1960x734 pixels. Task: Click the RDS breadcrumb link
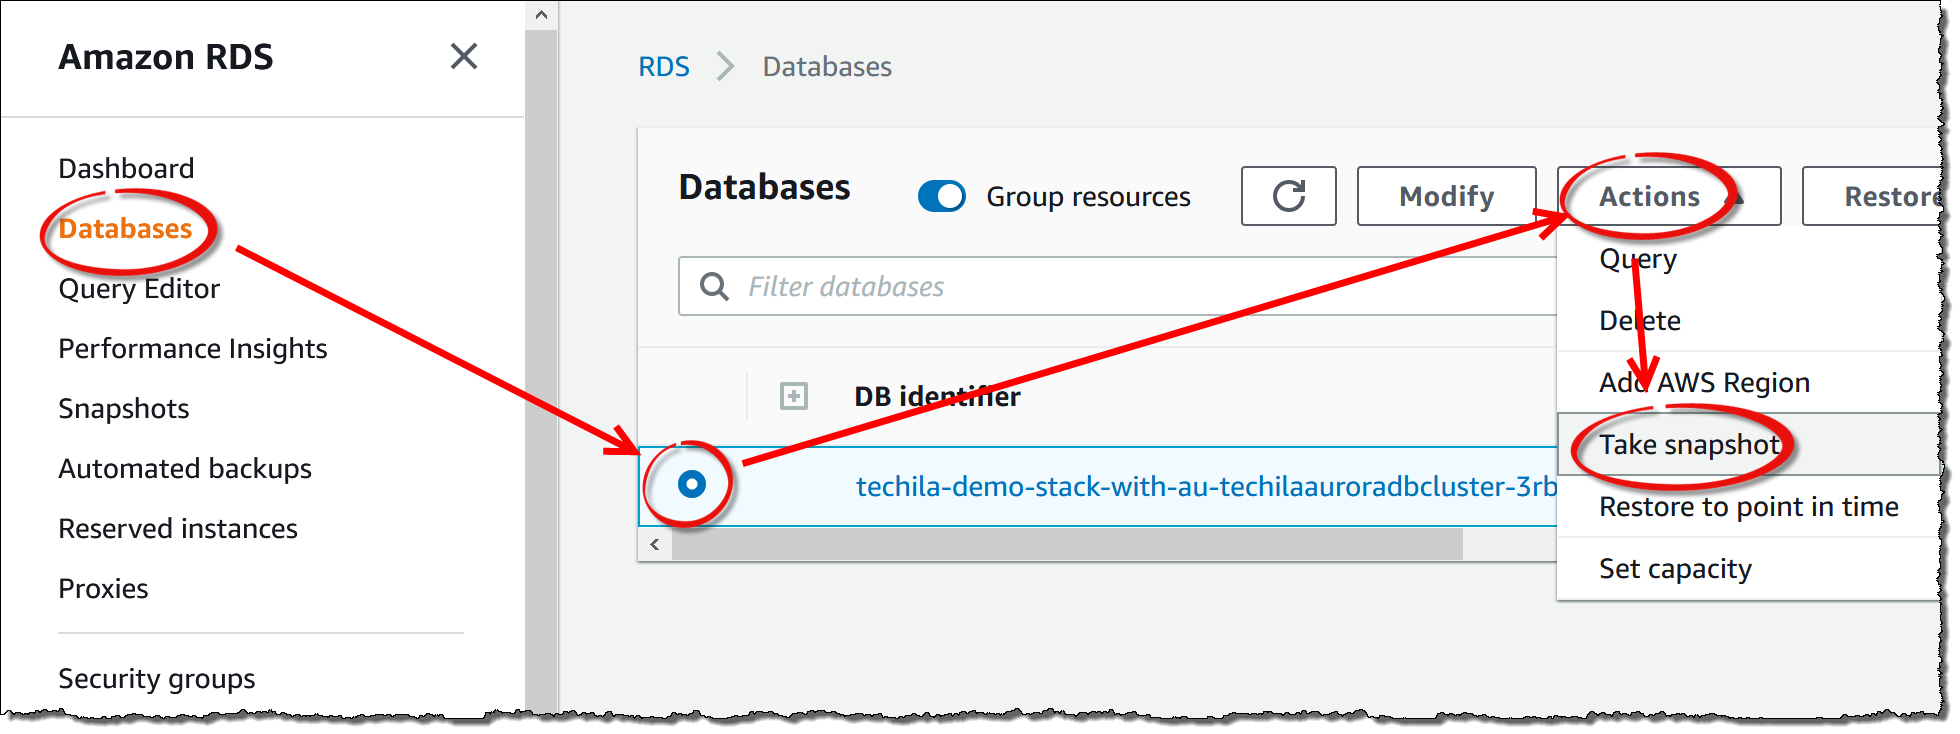click(x=664, y=67)
